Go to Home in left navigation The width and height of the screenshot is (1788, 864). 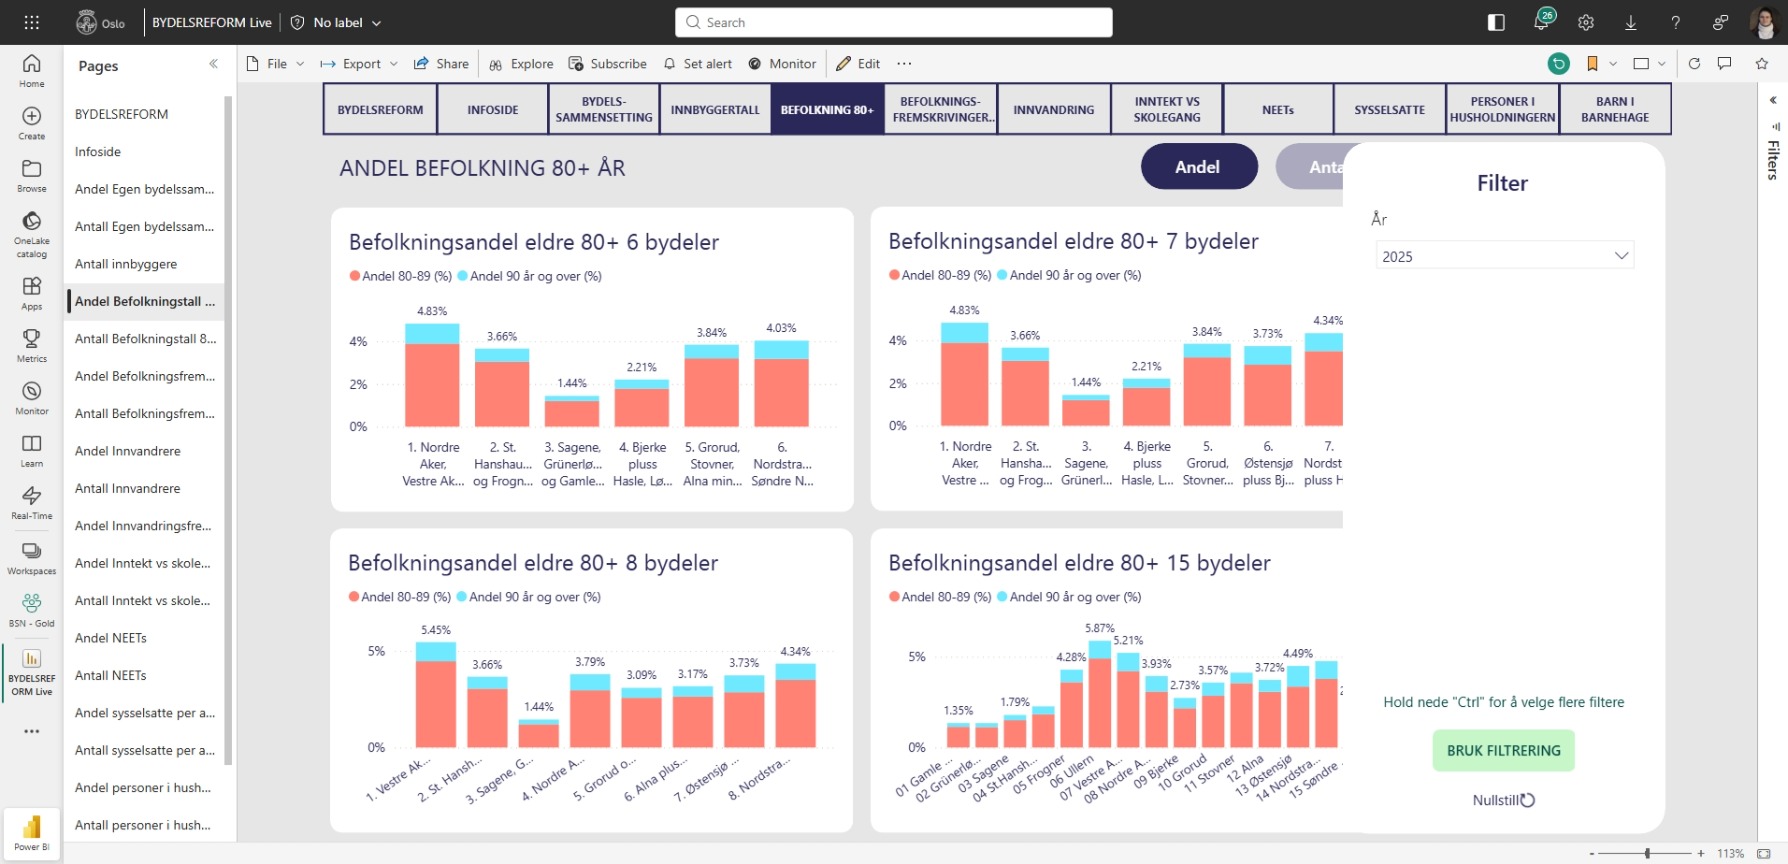(32, 70)
